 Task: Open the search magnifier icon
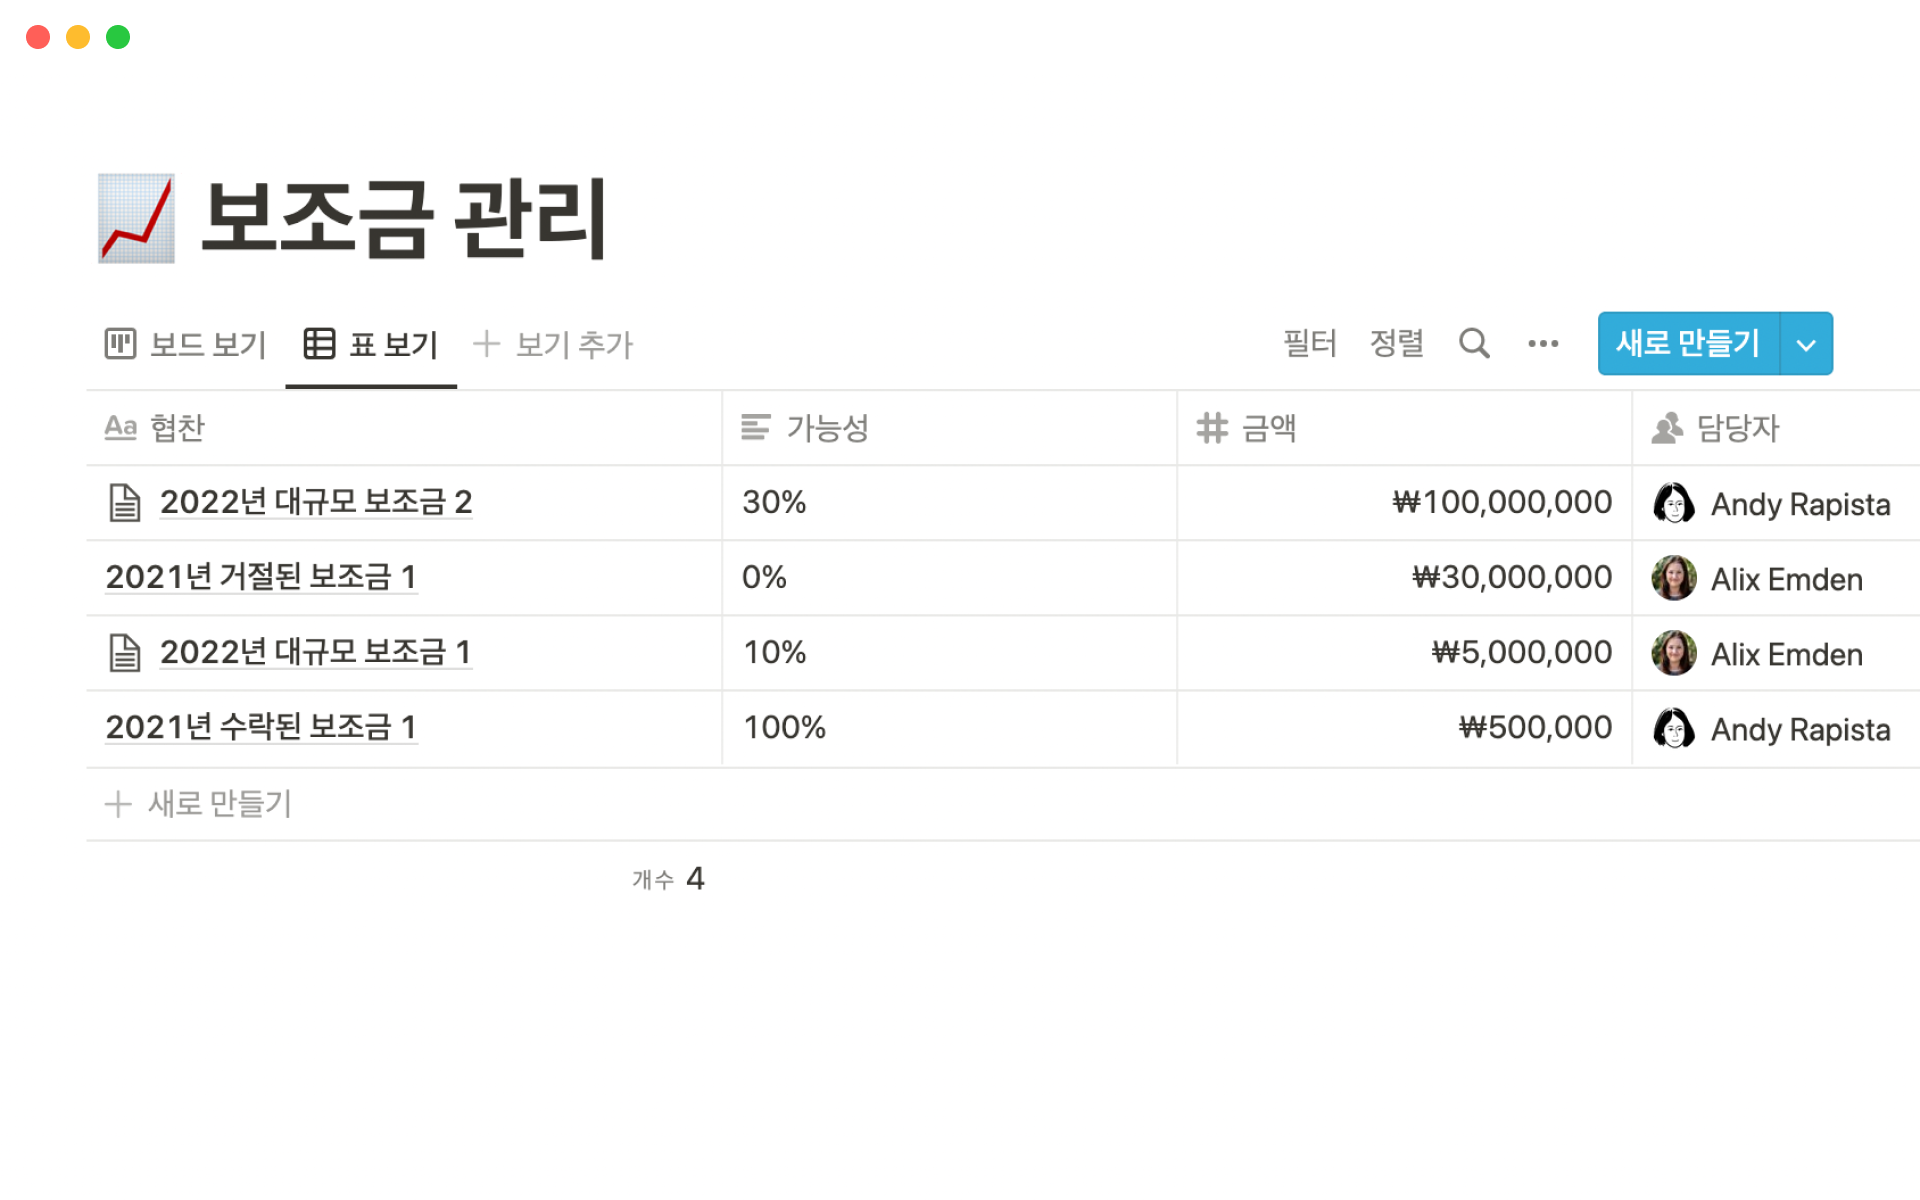1473,344
